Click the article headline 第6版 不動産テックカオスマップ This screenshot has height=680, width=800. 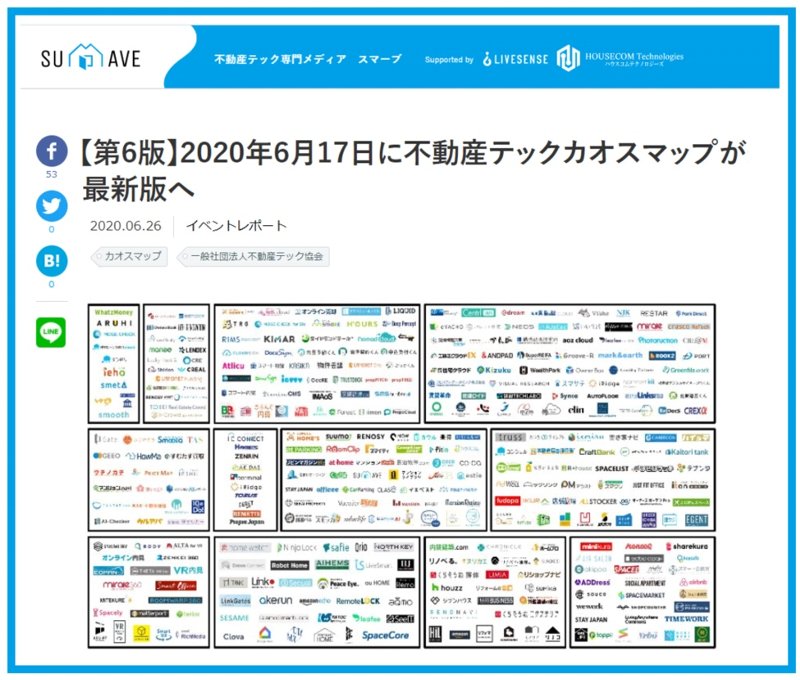[x=411, y=170]
